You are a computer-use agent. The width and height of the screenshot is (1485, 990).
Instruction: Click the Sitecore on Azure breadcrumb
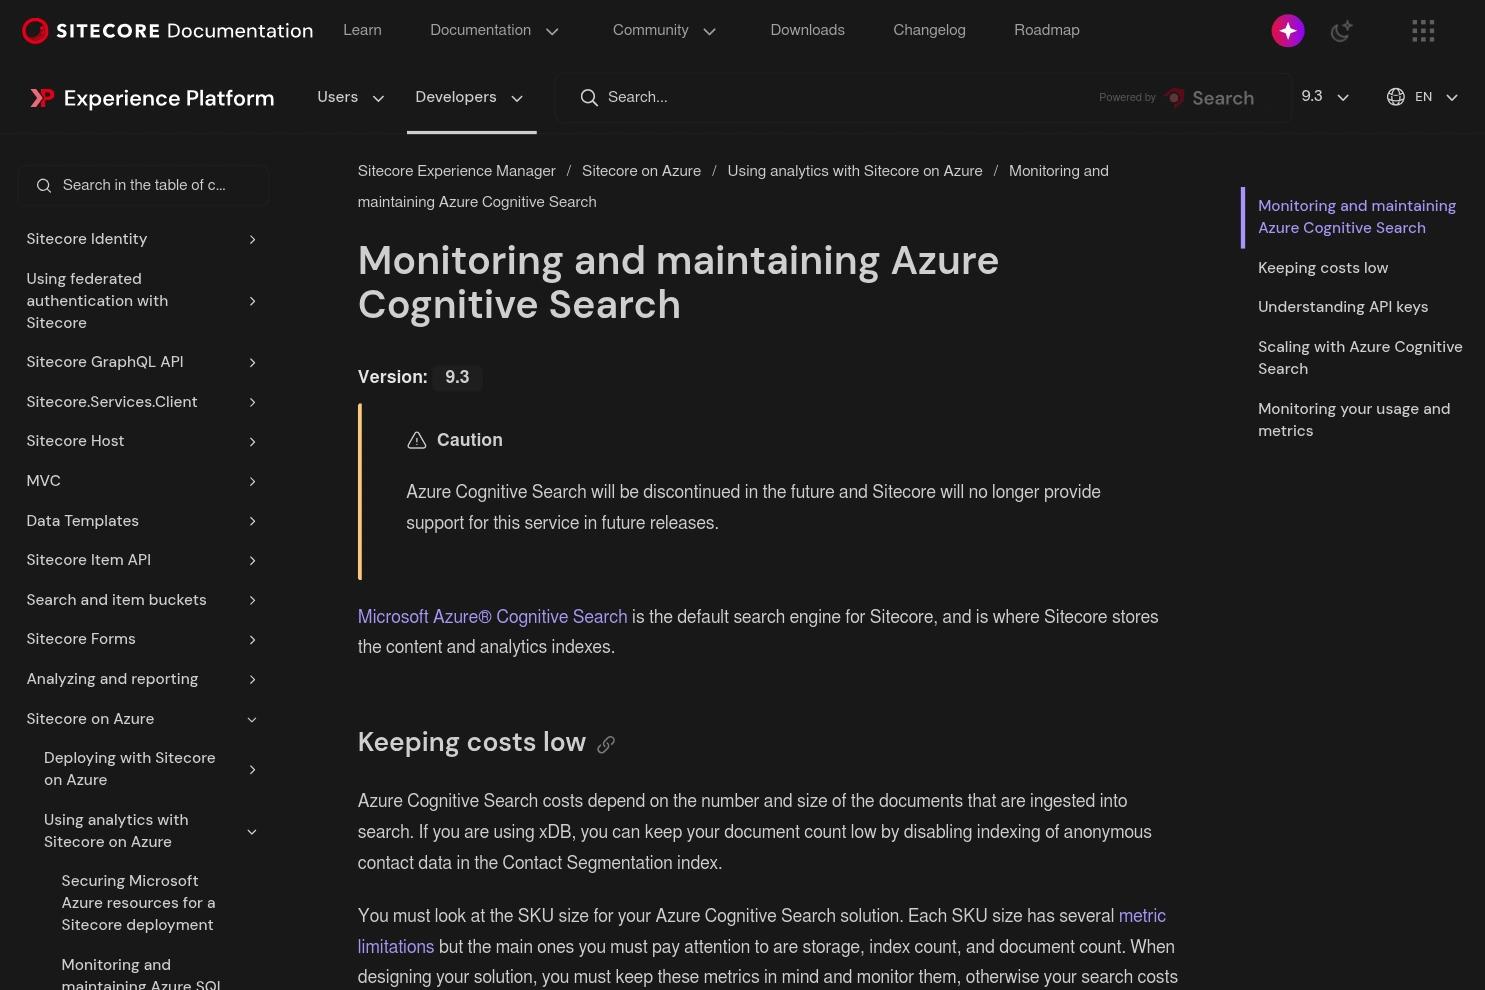[x=641, y=171]
